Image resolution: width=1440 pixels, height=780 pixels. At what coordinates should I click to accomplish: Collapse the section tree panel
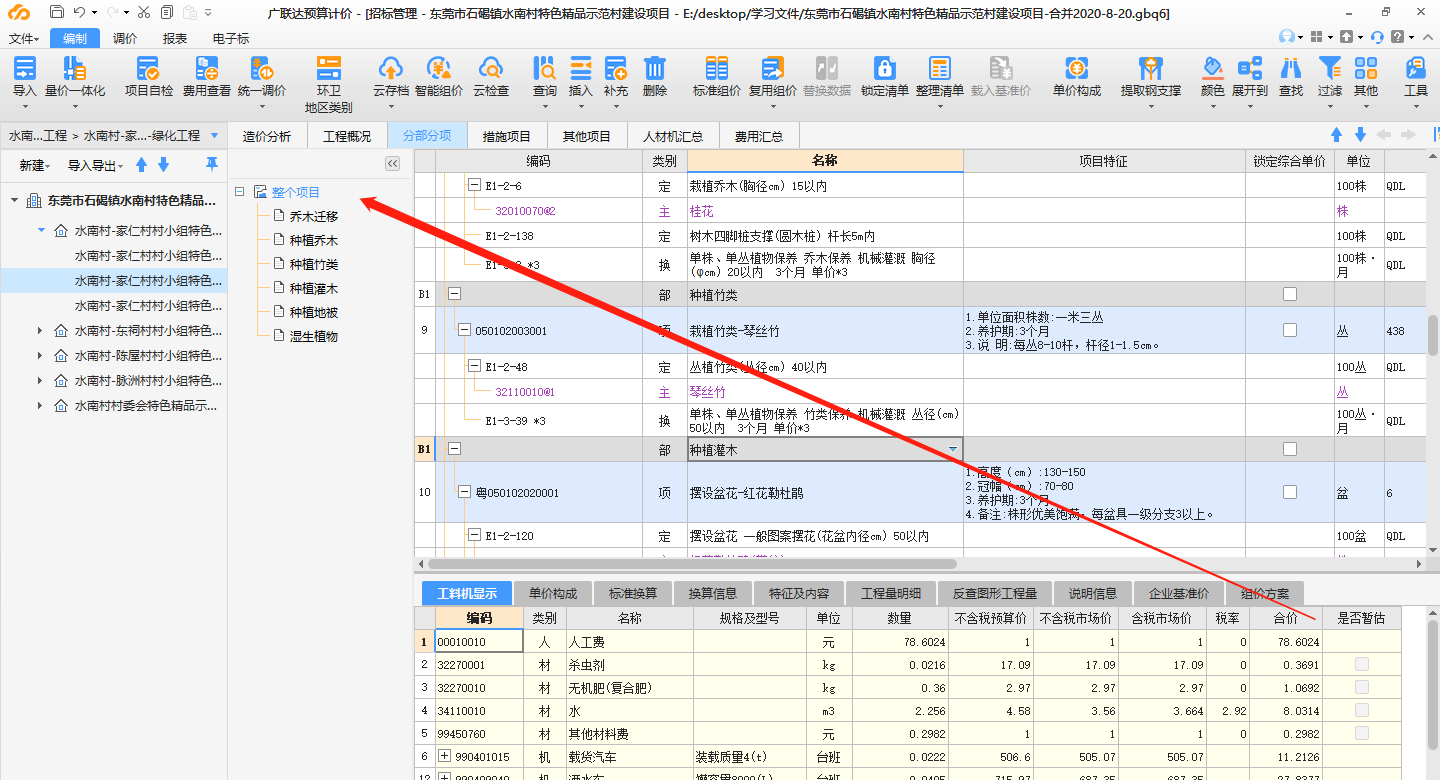[393, 163]
